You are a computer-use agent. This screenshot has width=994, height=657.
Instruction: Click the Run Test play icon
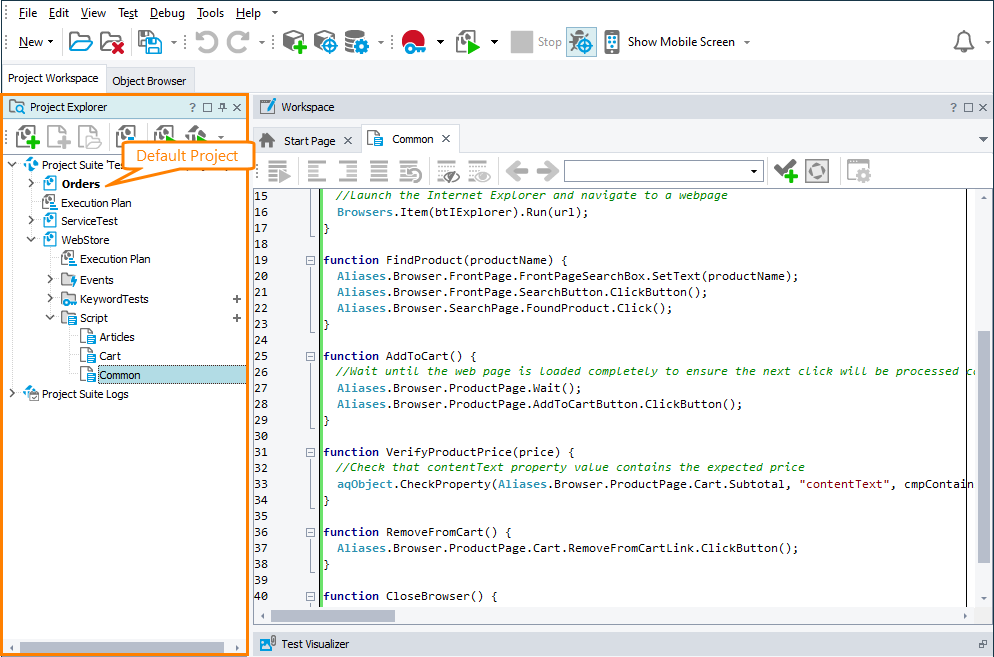click(x=468, y=42)
